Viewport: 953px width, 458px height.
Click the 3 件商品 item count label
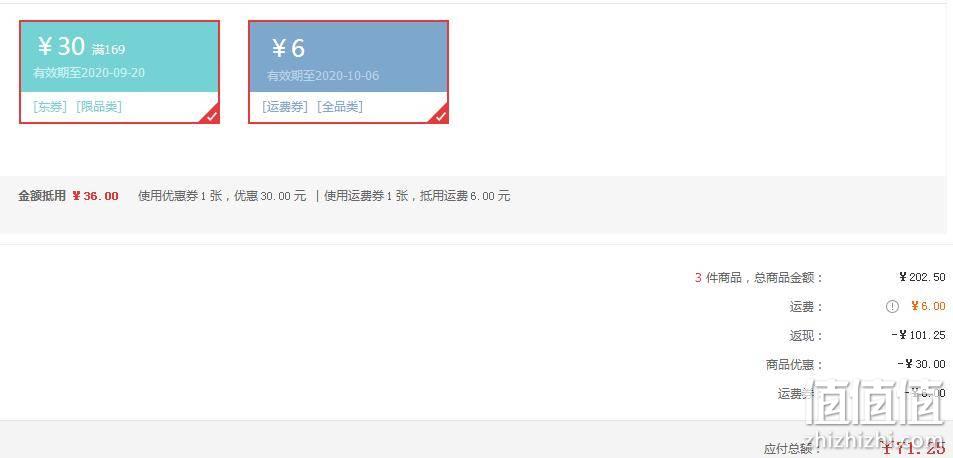718,278
